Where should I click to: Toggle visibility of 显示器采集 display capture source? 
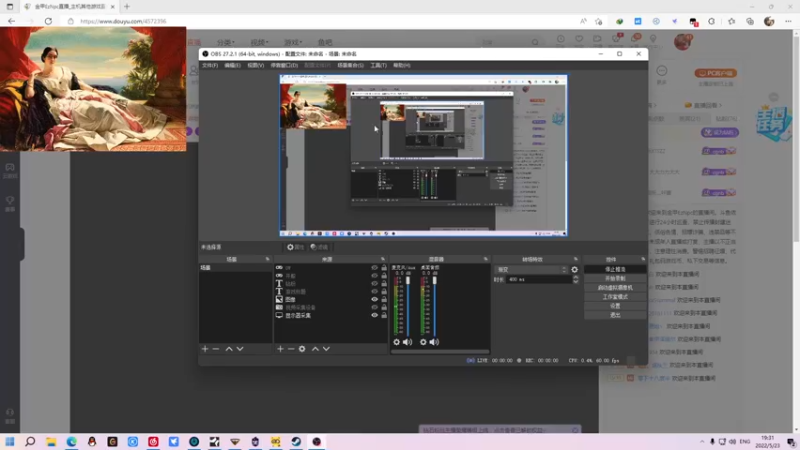point(374,315)
